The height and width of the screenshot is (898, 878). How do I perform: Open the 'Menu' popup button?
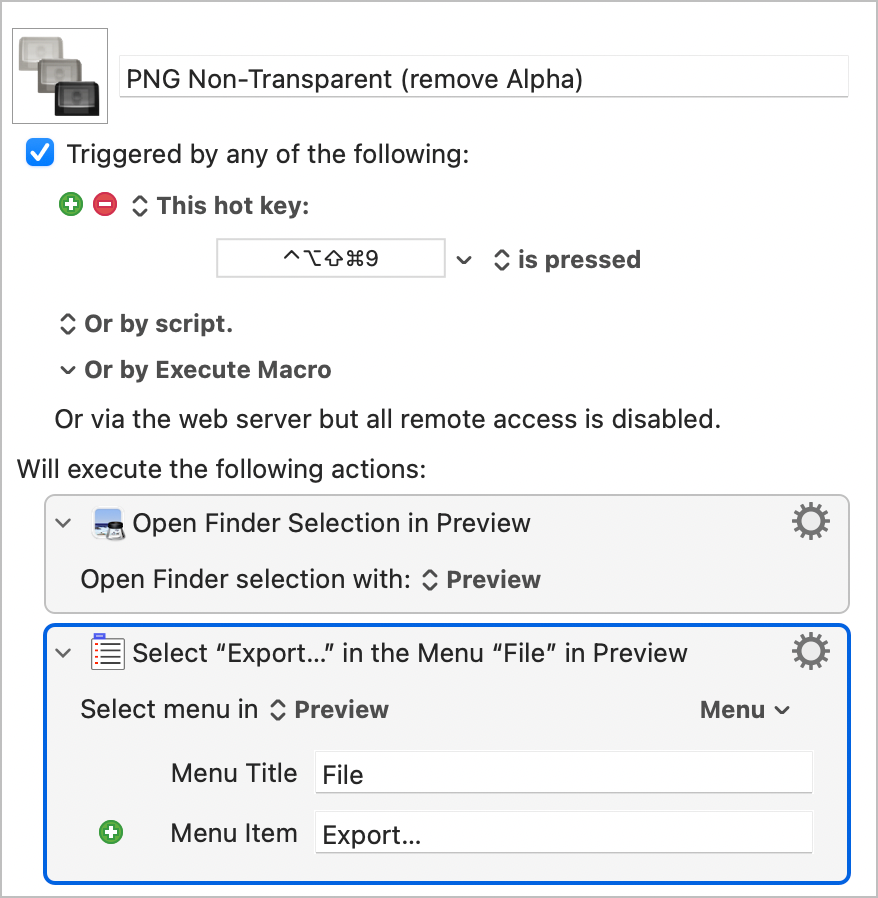pyautogui.click(x=744, y=710)
